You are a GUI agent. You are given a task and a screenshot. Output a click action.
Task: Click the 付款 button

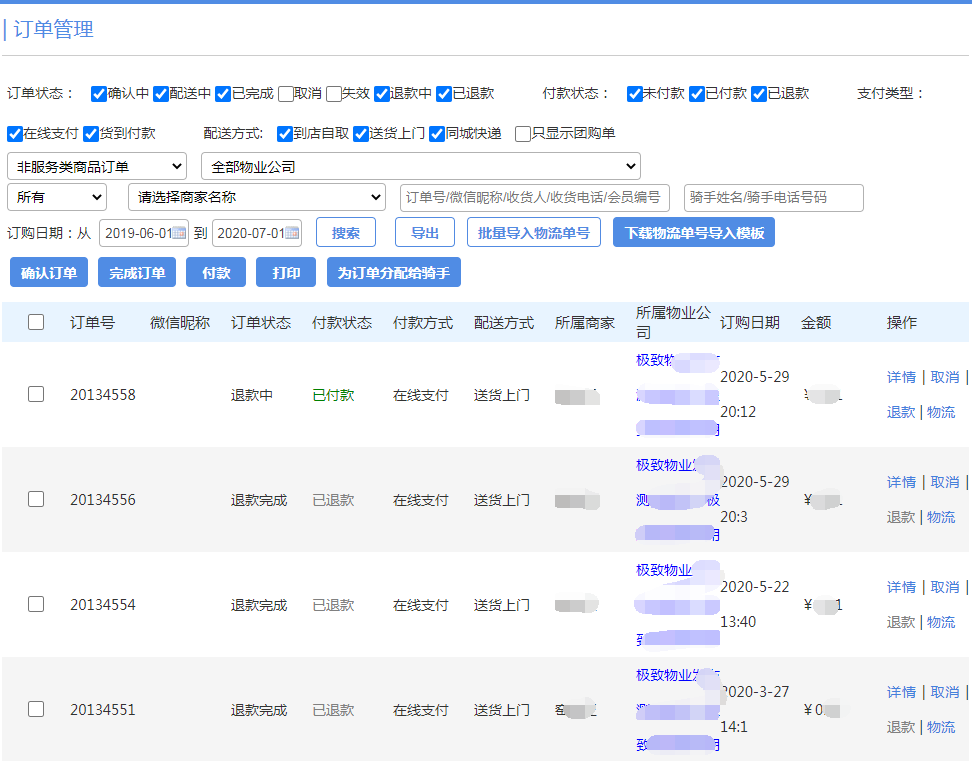(216, 272)
